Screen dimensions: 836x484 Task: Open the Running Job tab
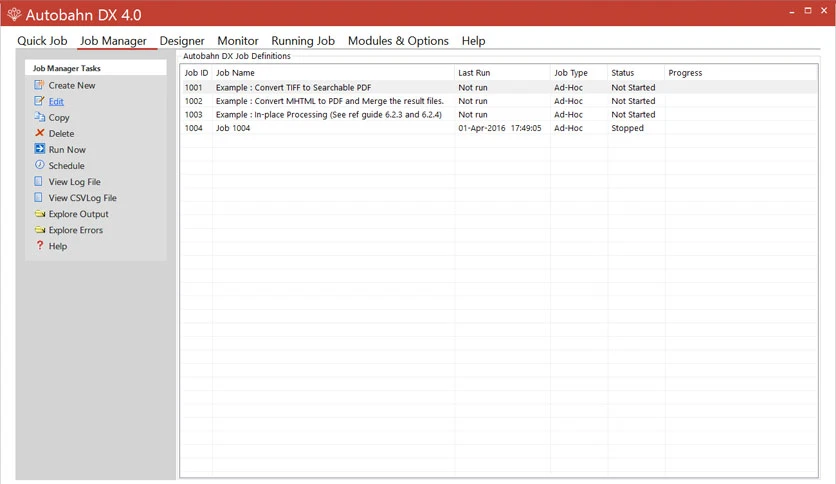pyautogui.click(x=303, y=41)
